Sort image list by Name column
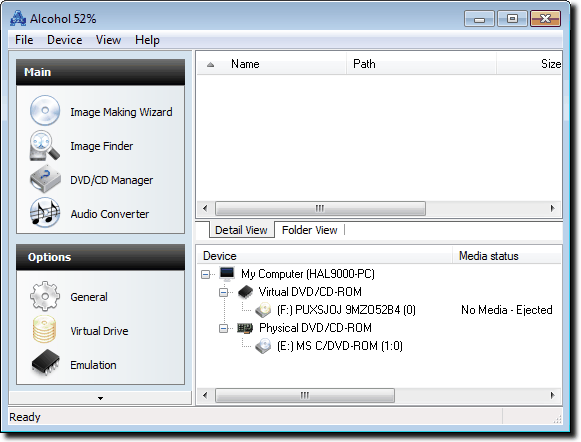This screenshot has width=581, height=442. pyautogui.click(x=245, y=64)
